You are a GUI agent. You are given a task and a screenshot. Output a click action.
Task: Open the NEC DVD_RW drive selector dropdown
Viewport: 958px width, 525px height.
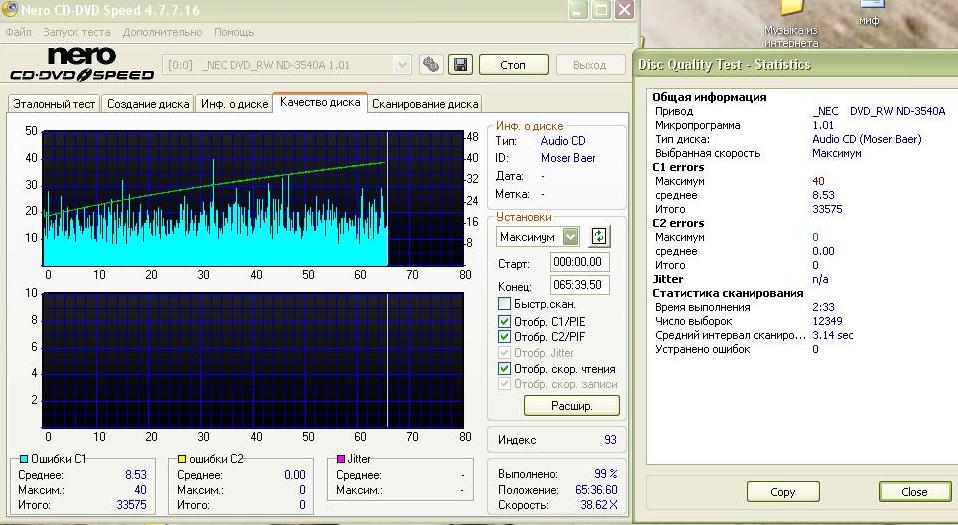[402, 65]
